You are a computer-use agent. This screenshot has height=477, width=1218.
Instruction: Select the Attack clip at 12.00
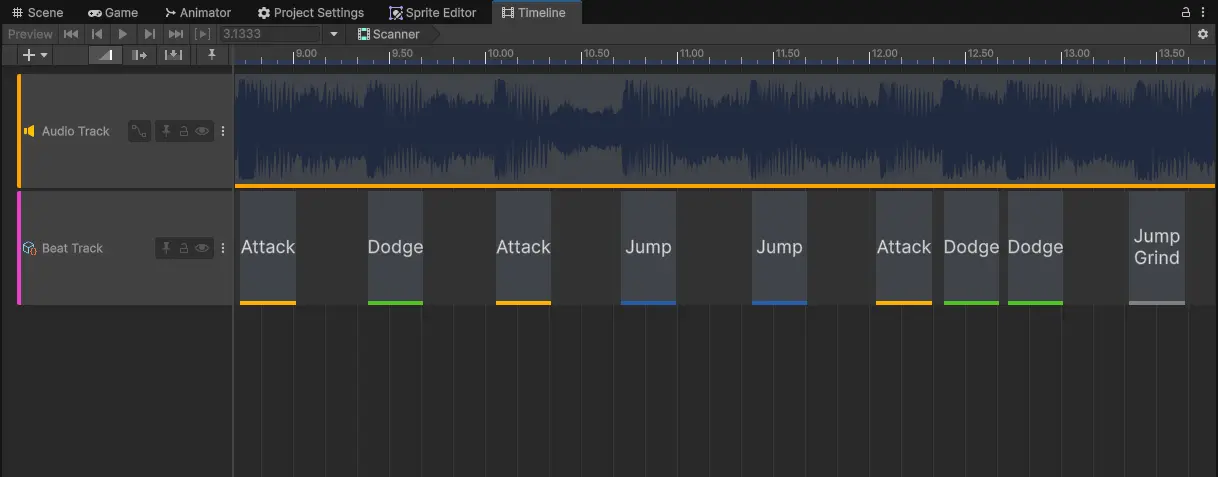[x=904, y=248]
